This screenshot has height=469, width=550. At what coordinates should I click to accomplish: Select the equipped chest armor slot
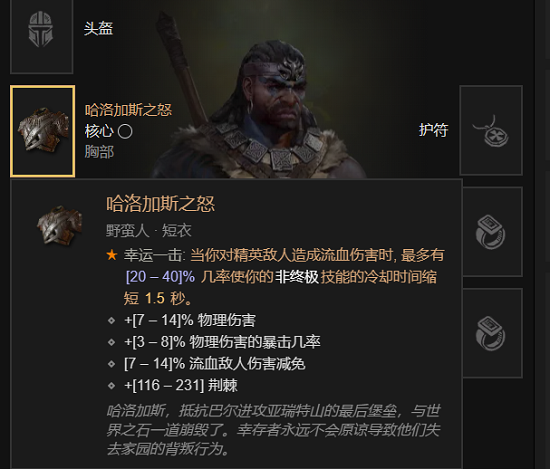point(42,131)
